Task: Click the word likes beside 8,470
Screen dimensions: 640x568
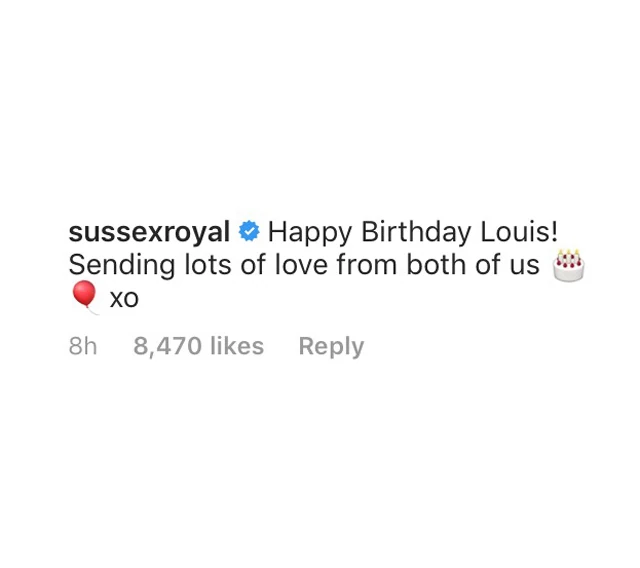Action: pyautogui.click(x=237, y=346)
